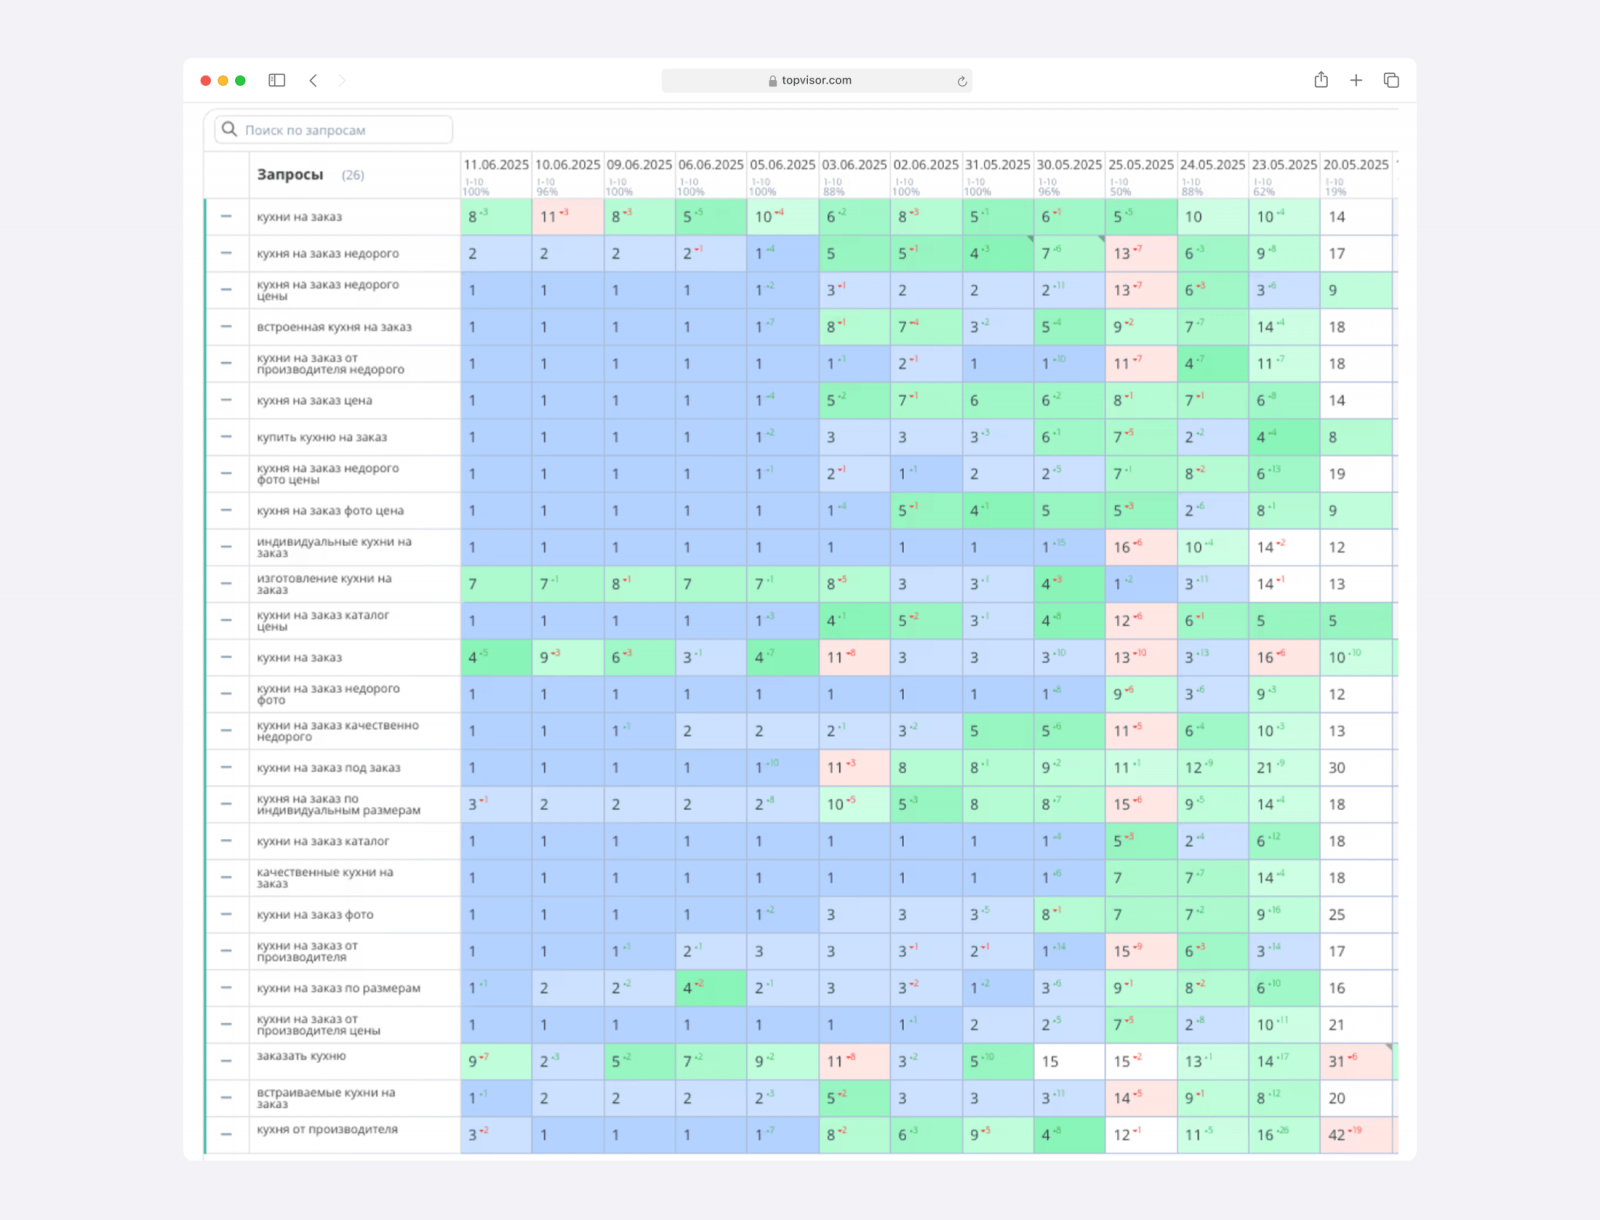The width and height of the screenshot is (1600, 1220).
Task: Click value 19 in 'кухня на заказ недорого фото цены' row
Action: [1337, 474]
